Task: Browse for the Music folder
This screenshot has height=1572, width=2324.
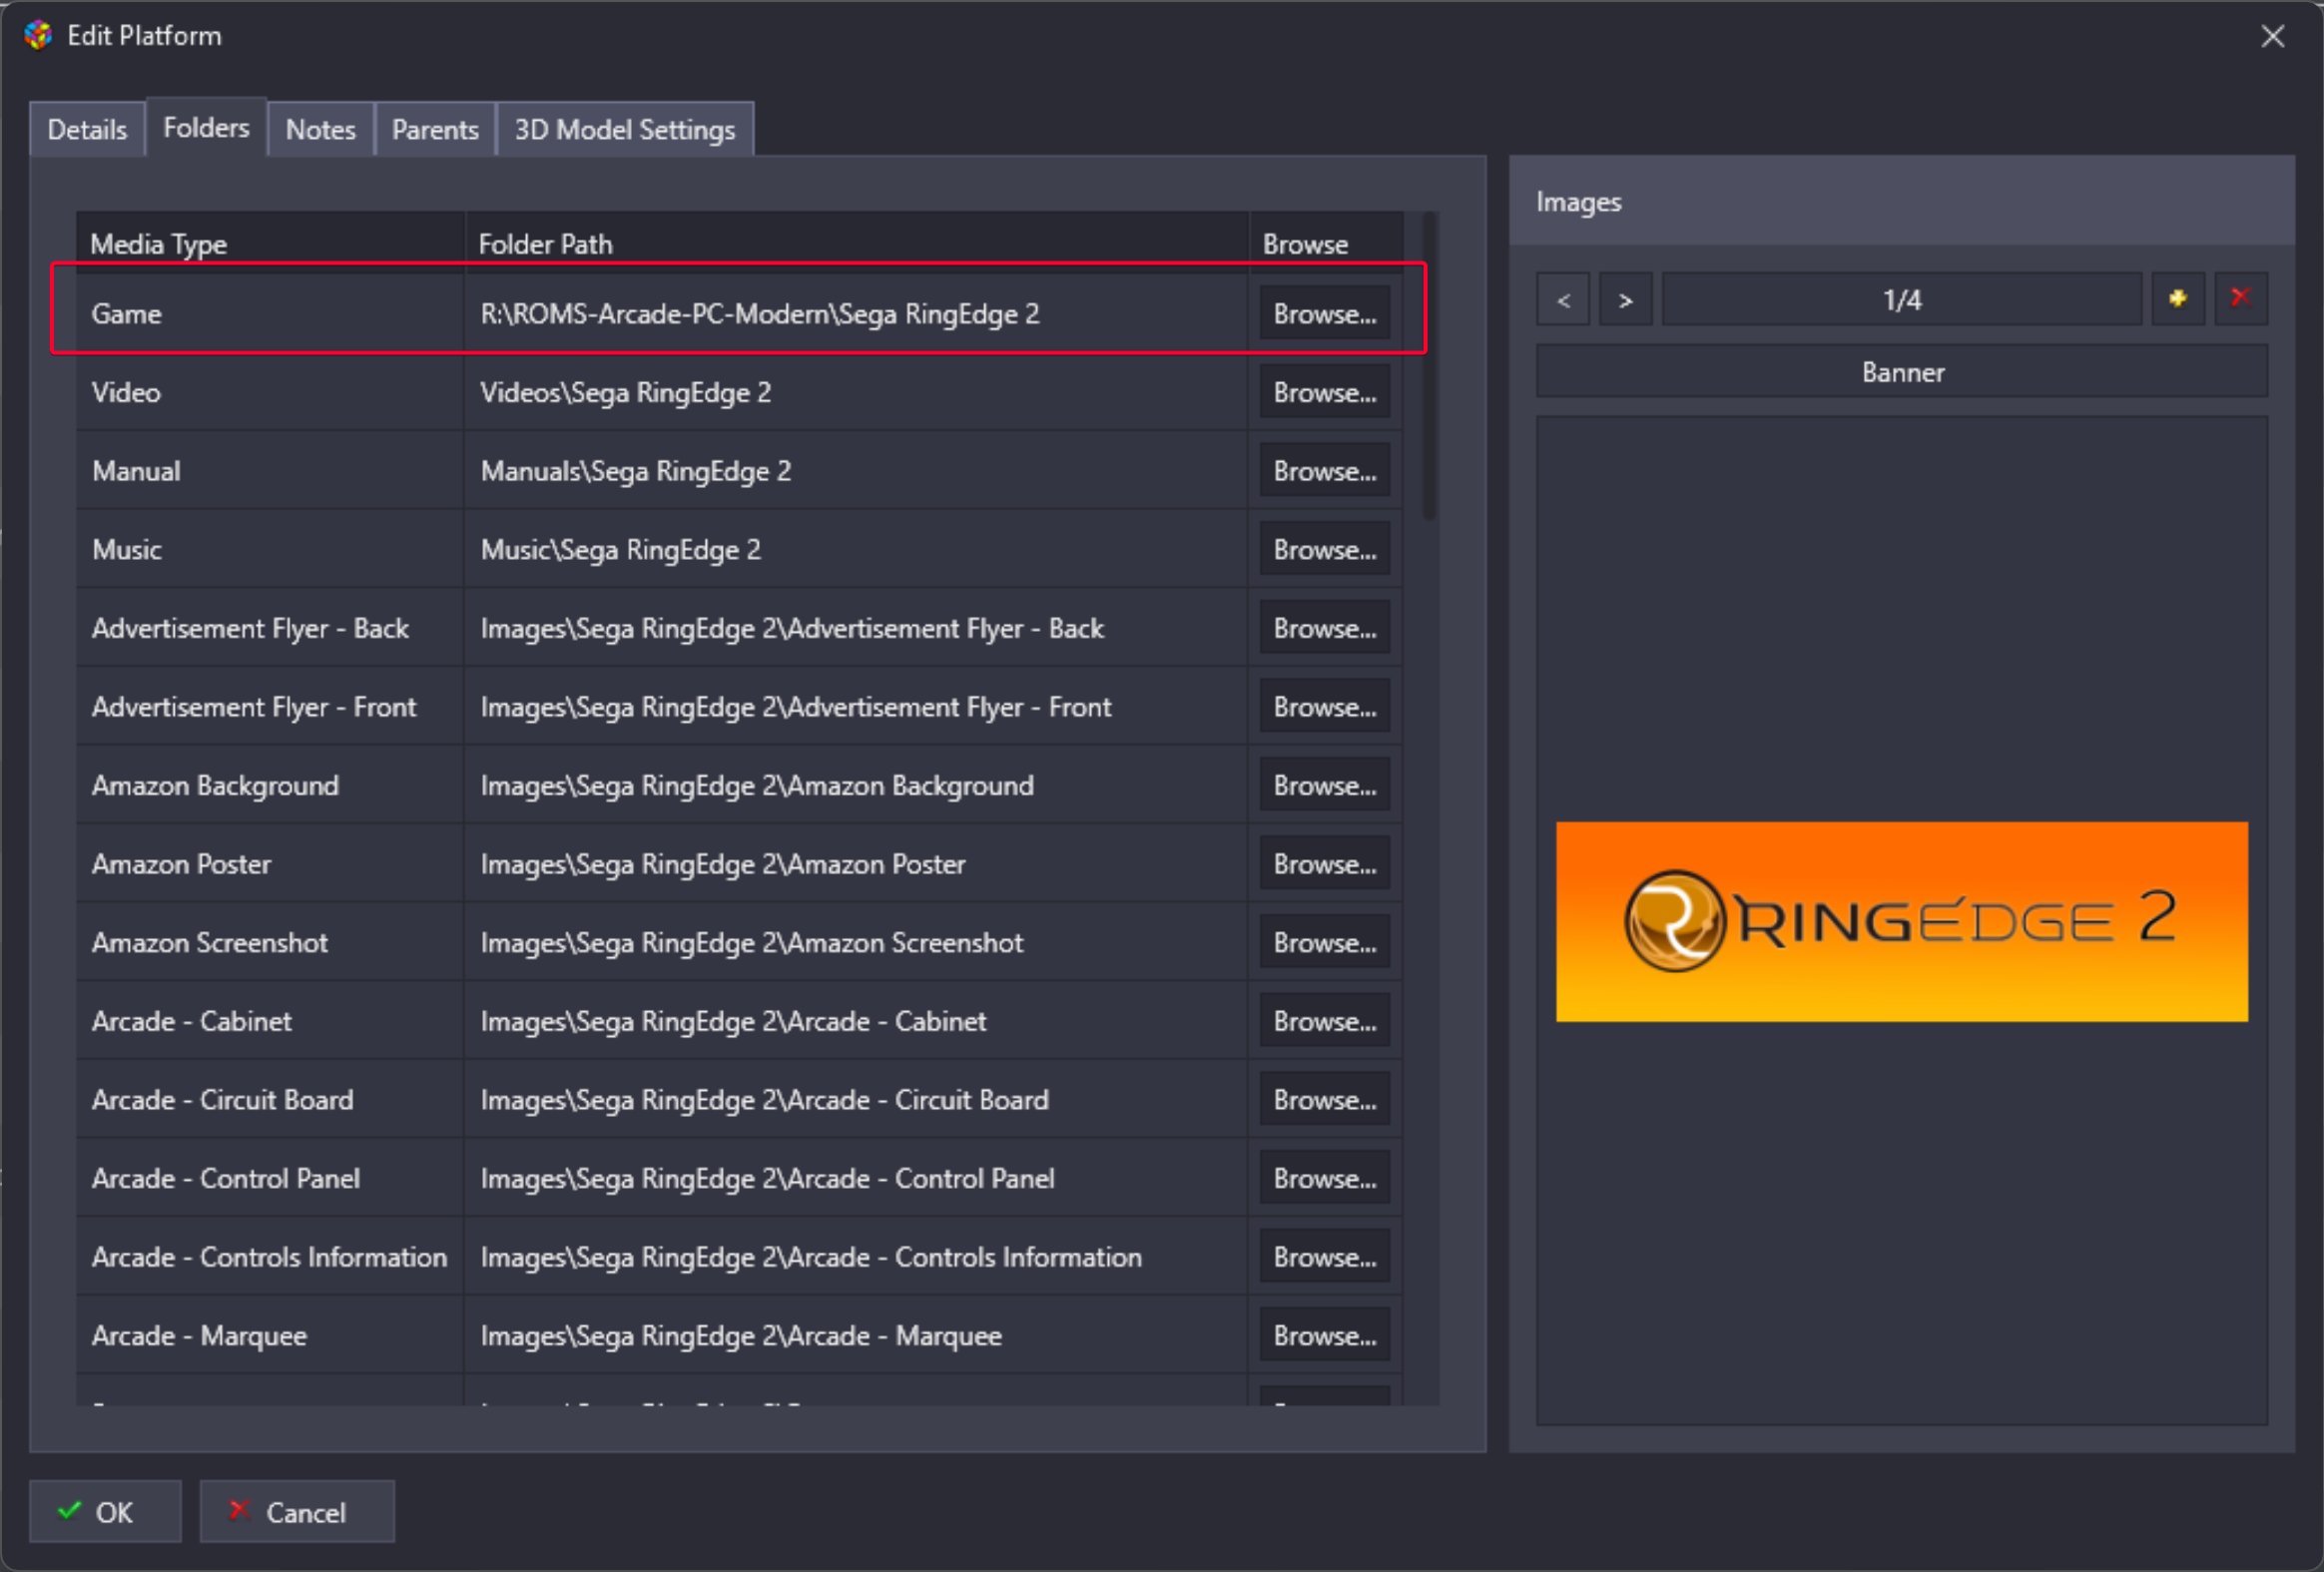Action: click(1324, 550)
